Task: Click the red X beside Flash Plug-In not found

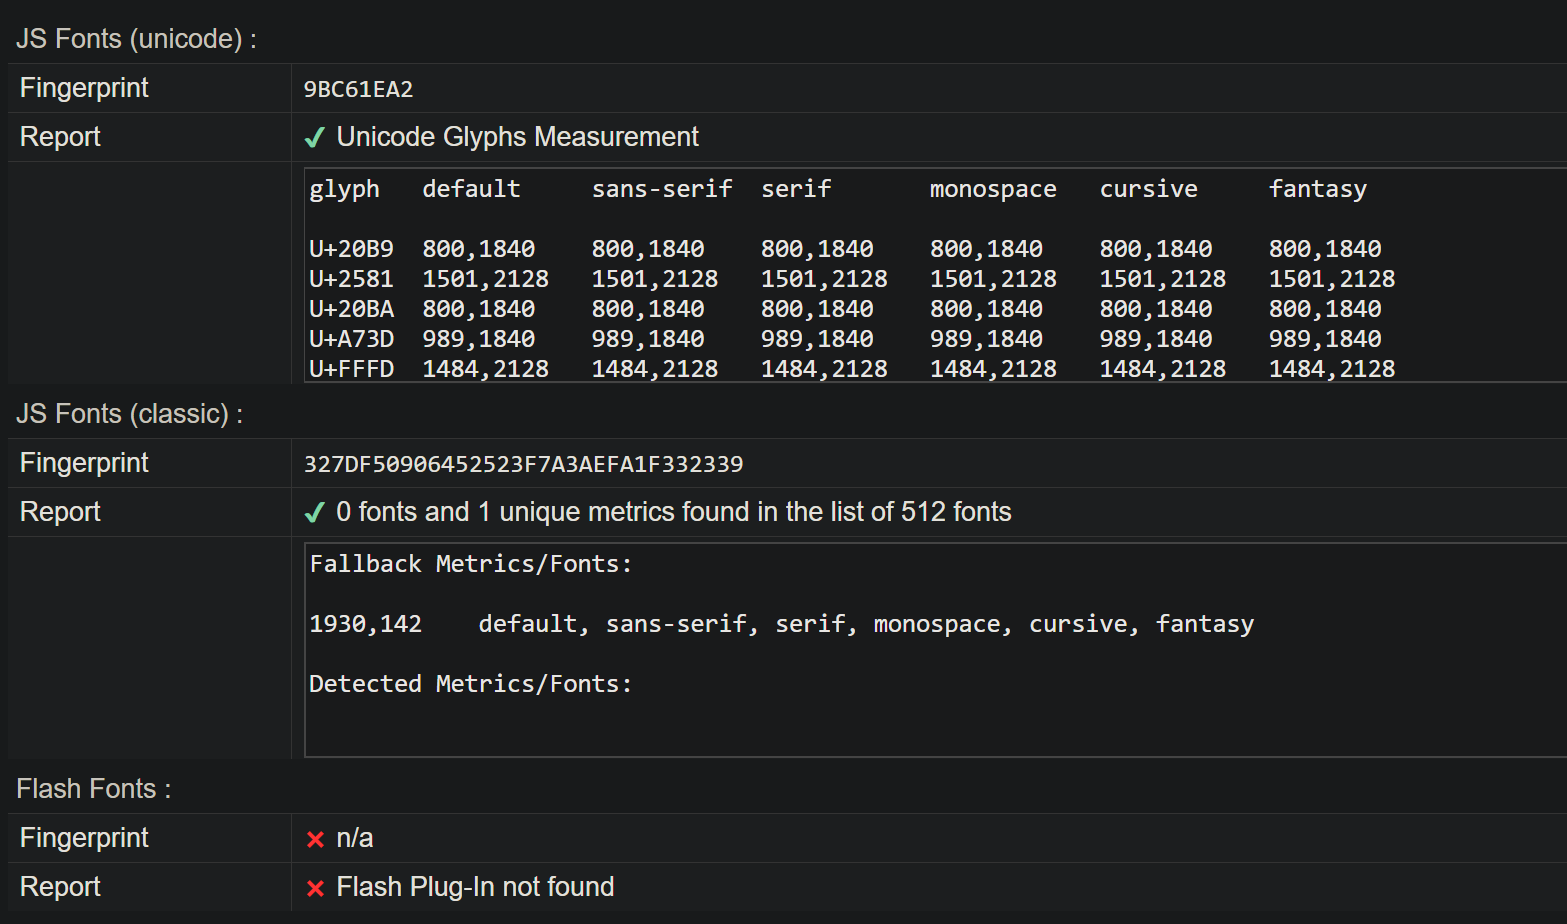Action: click(315, 888)
